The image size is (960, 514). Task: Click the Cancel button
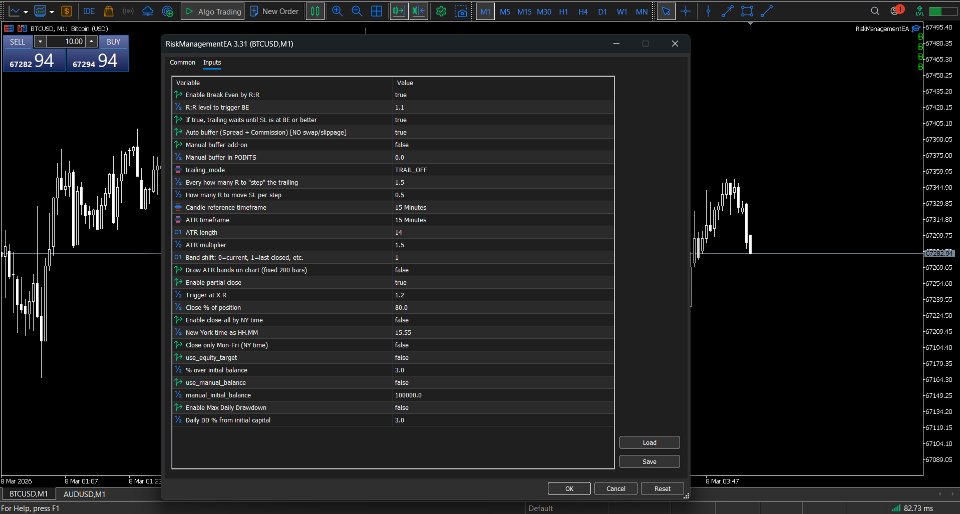(x=615, y=488)
